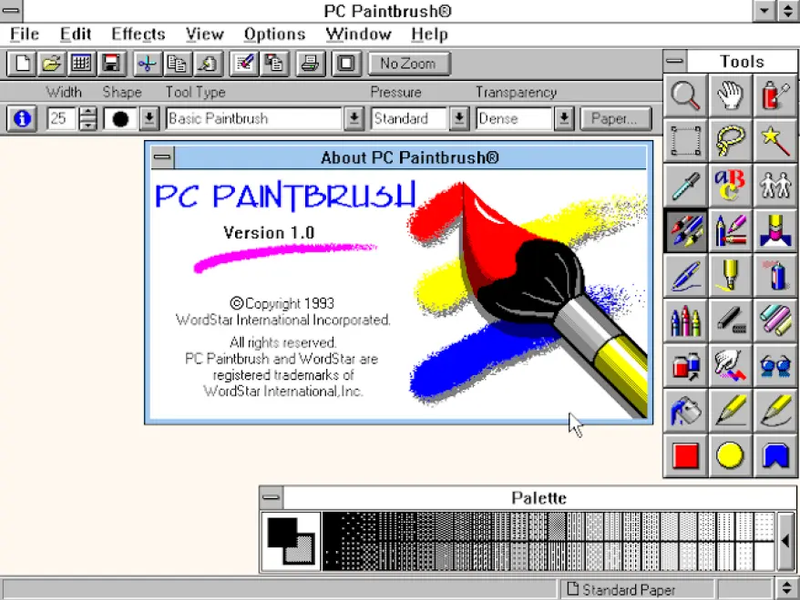Select the highlighted Paintbrushes tool
Viewport: 800px width, 600px height.
[686, 231]
